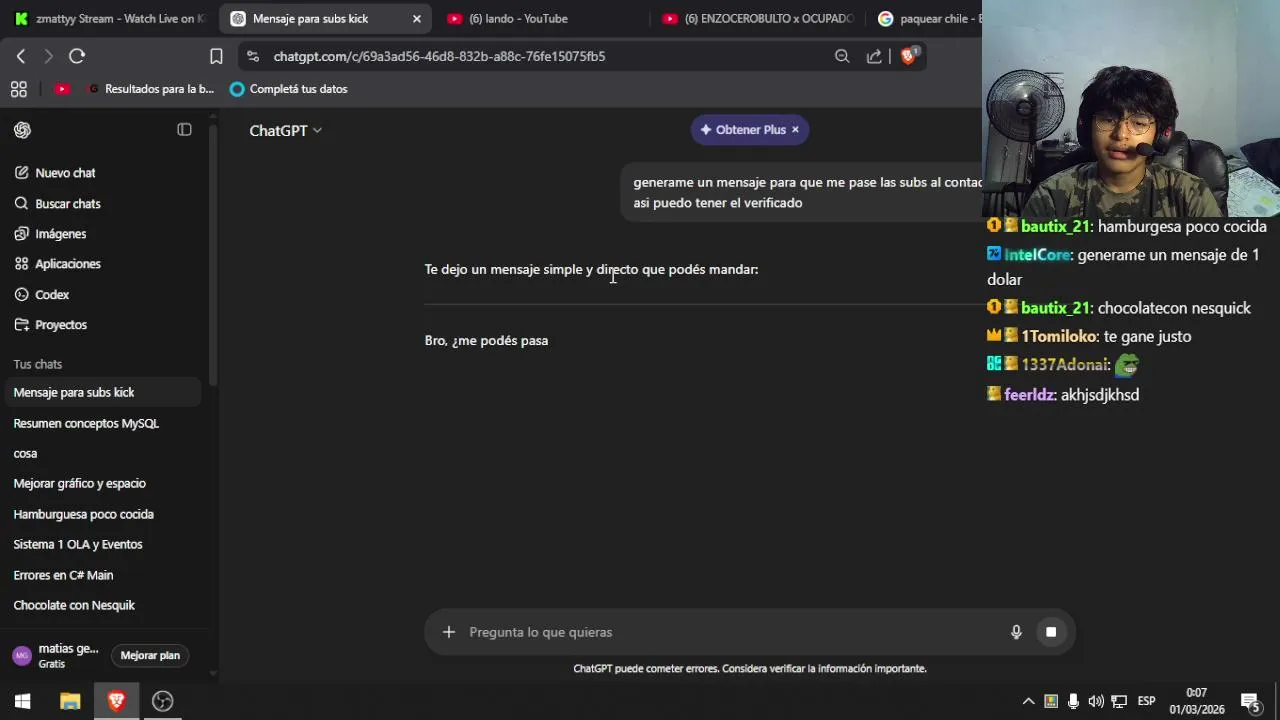The width and height of the screenshot is (1280, 720).
Task: Click the network icon in system tray
Action: pyautogui.click(x=1119, y=701)
